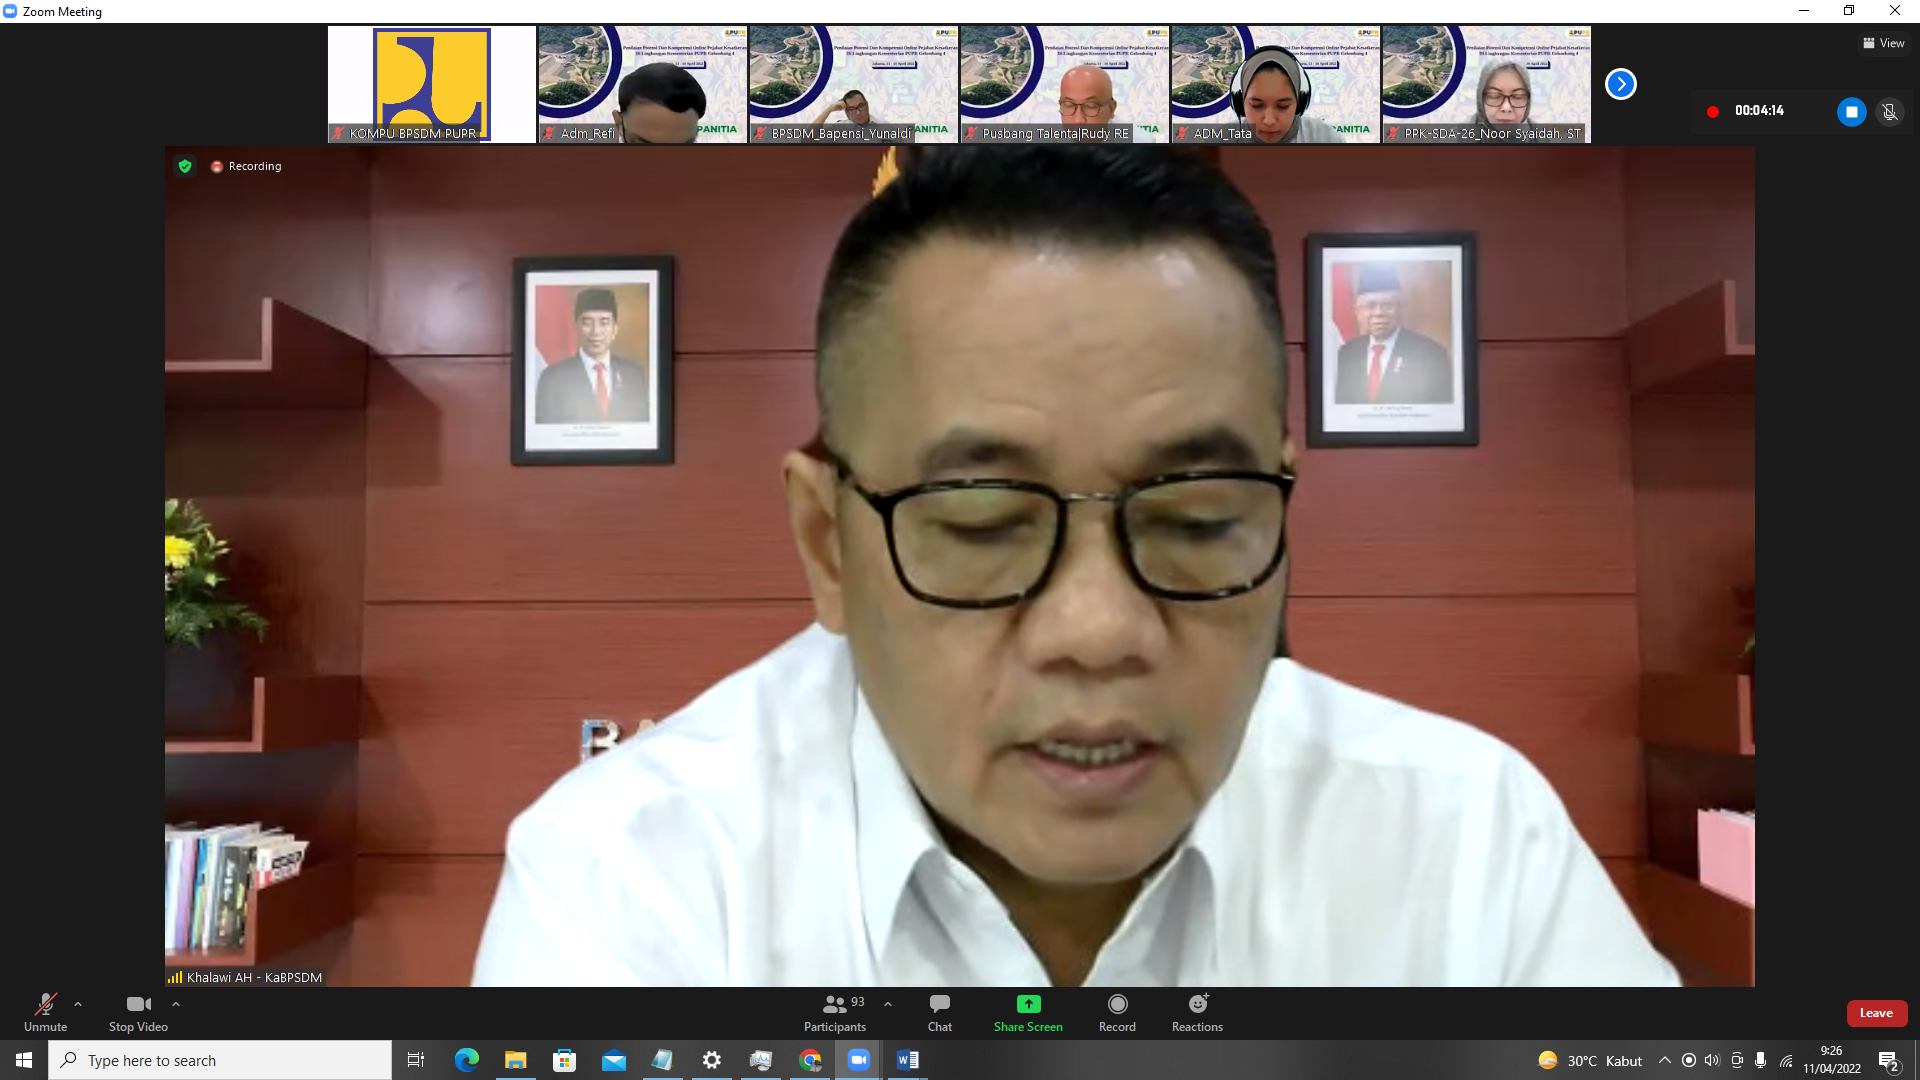Open the volume control in system tray

1712,1060
